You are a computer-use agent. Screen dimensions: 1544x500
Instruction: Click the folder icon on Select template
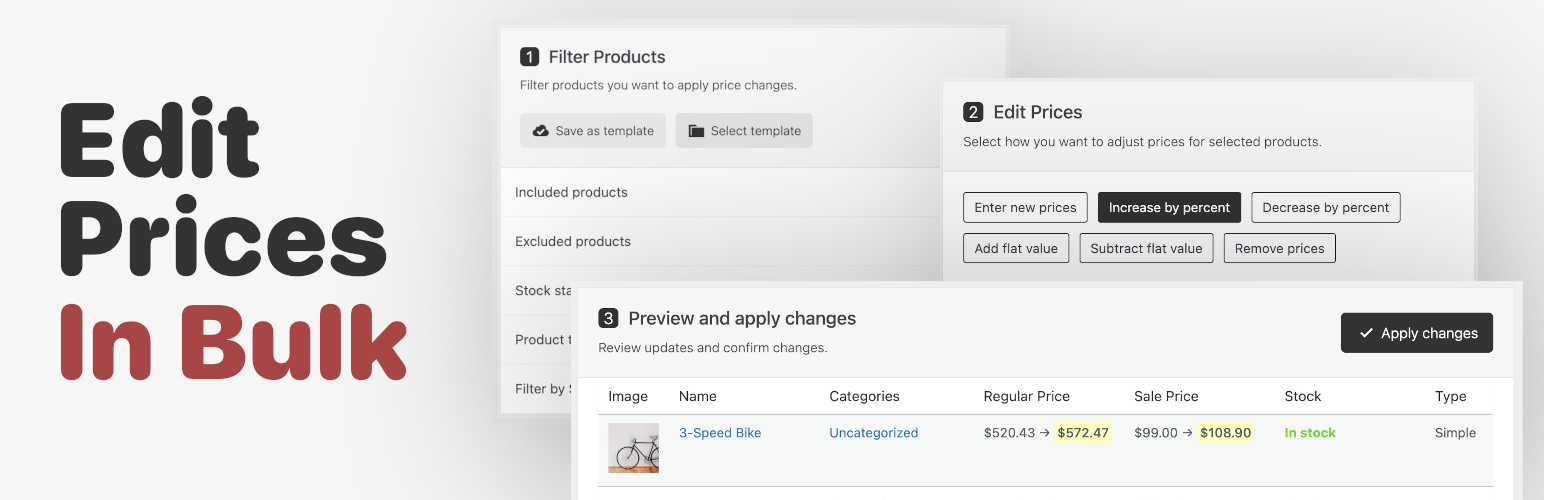696,131
